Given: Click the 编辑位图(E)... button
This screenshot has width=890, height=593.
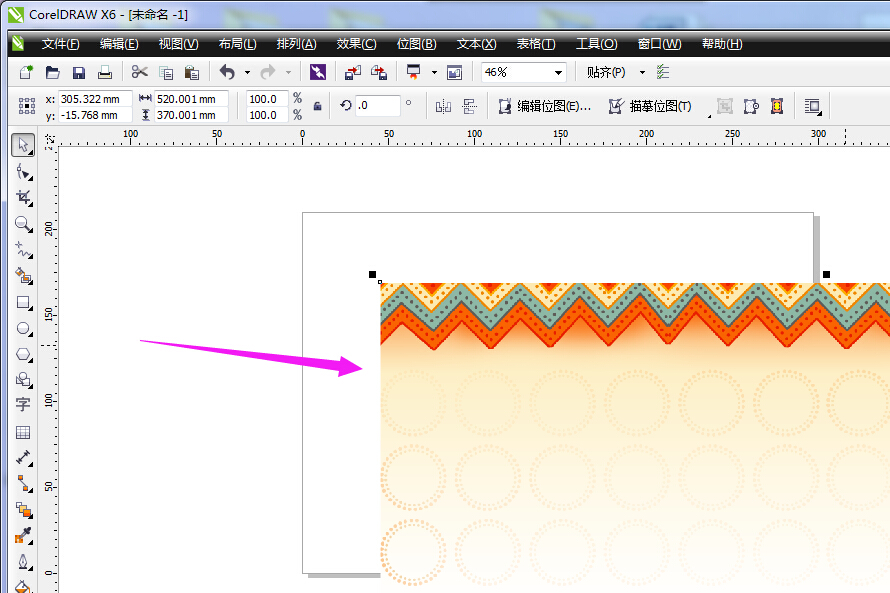Looking at the screenshot, I should point(545,106).
